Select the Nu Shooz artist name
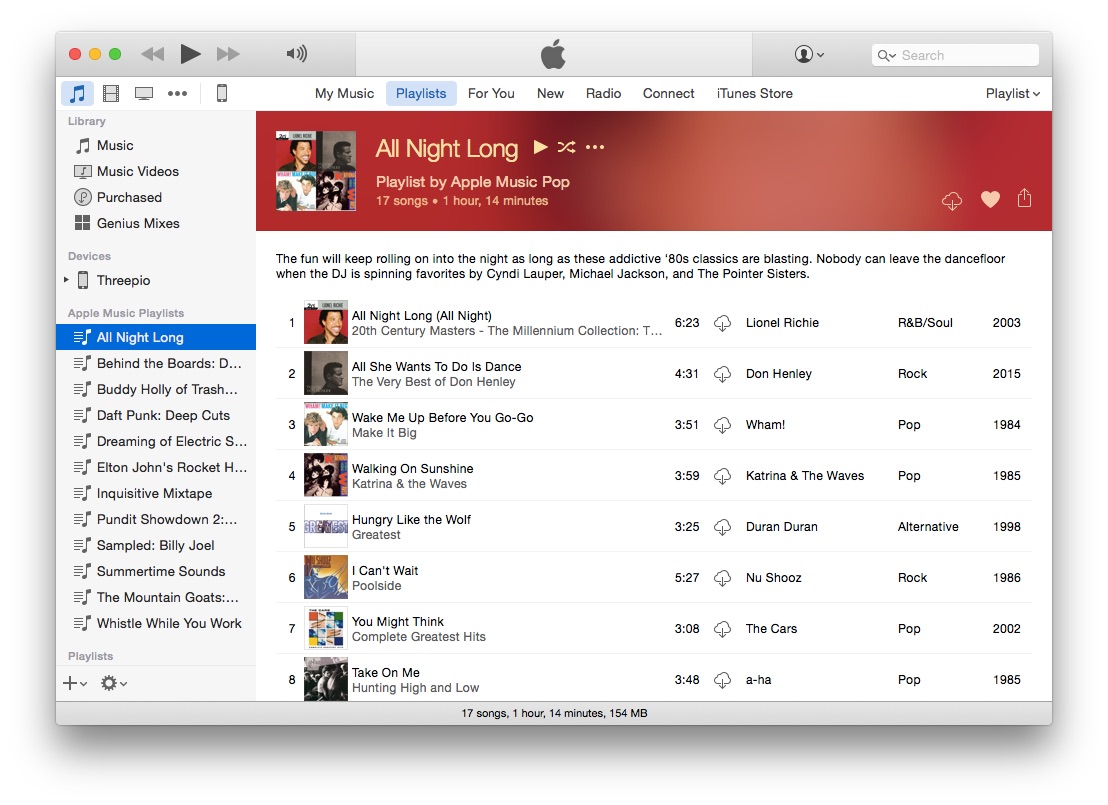The height and width of the screenshot is (805, 1108). pos(774,578)
